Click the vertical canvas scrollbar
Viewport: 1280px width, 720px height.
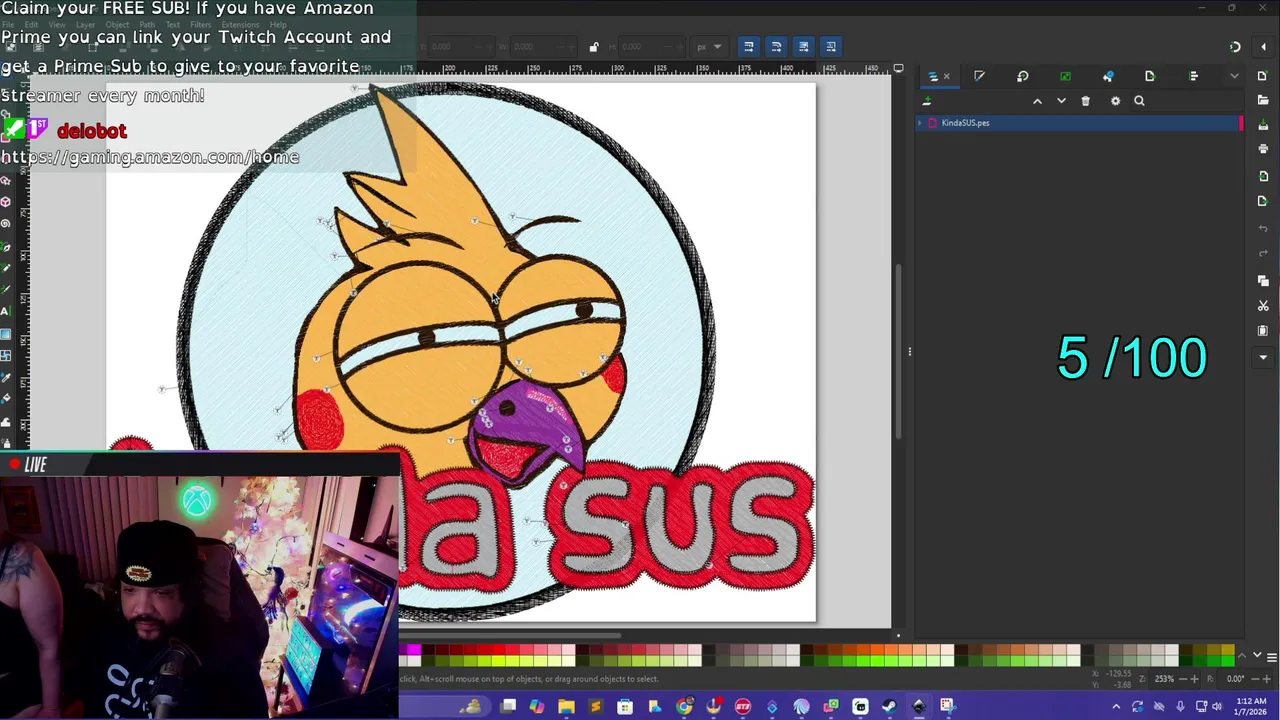pyautogui.click(x=897, y=352)
